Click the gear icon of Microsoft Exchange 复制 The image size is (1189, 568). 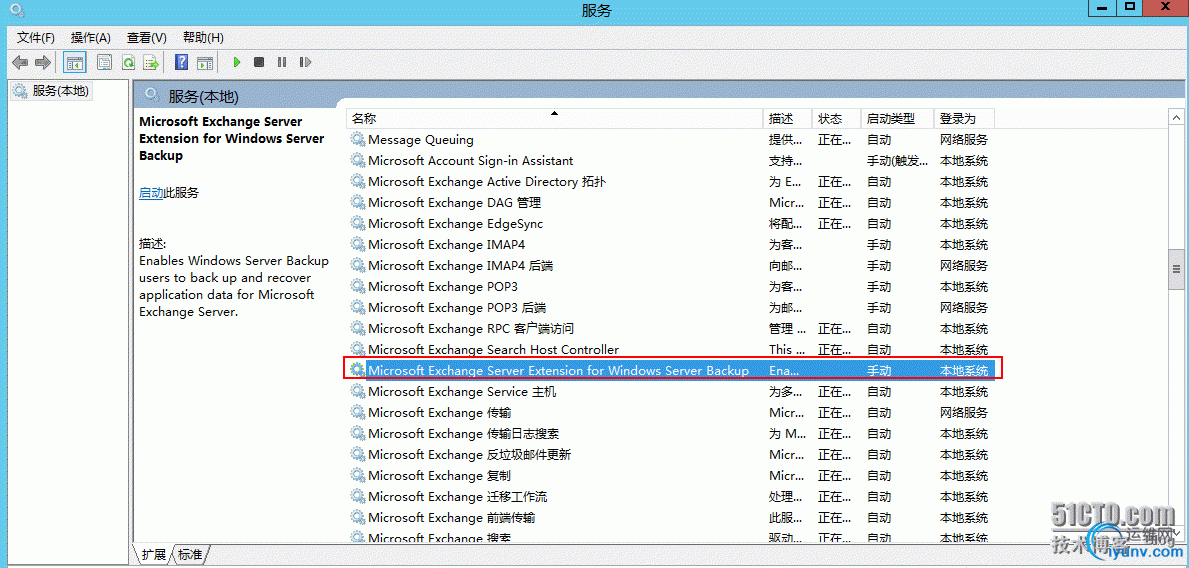point(357,475)
